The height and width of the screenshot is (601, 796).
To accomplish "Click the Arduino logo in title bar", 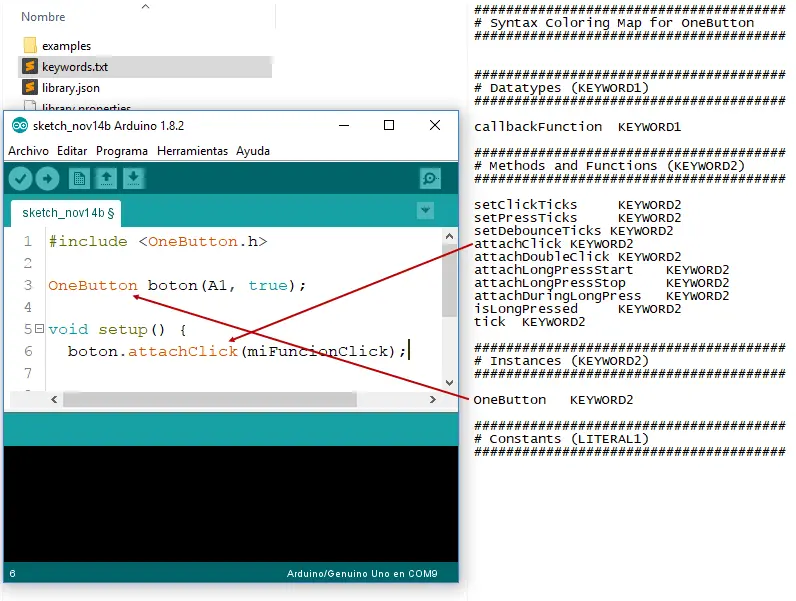I will pyautogui.click(x=19, y=126).
